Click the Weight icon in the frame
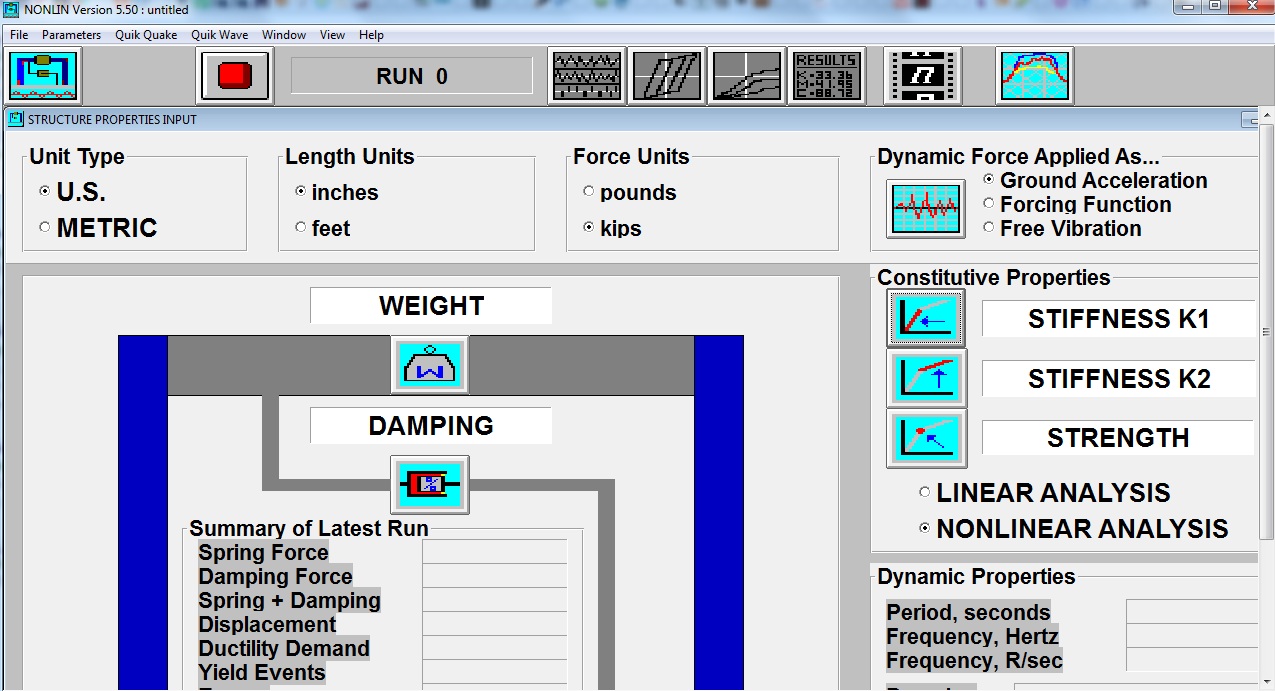 430,365
